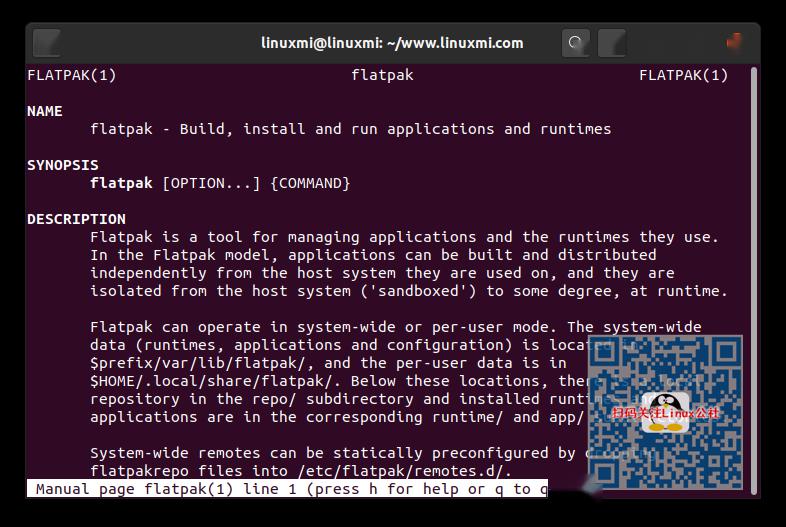
Task: Click the DESCRIPTION section heading
Action: 76,219
